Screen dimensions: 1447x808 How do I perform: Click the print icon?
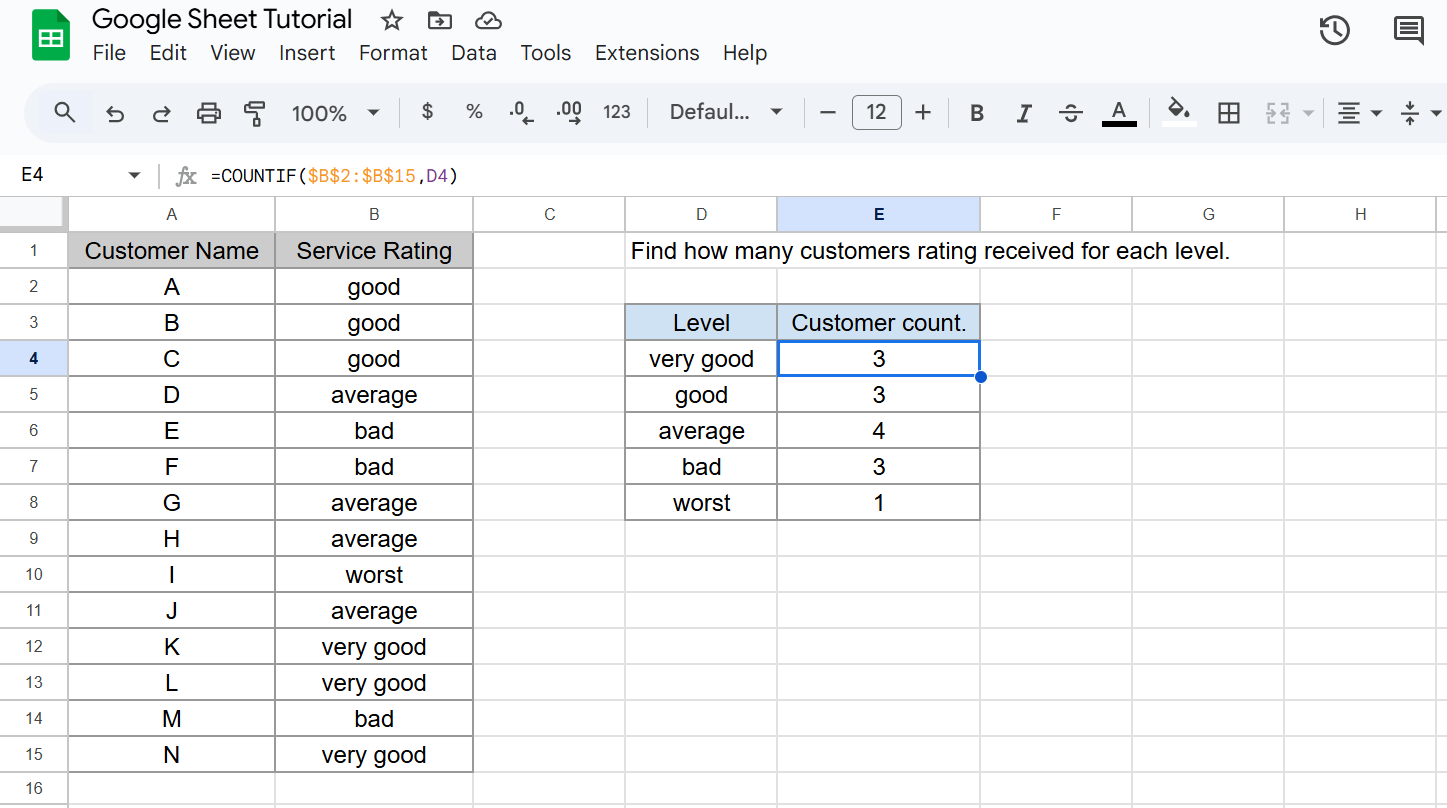[208, 113]
